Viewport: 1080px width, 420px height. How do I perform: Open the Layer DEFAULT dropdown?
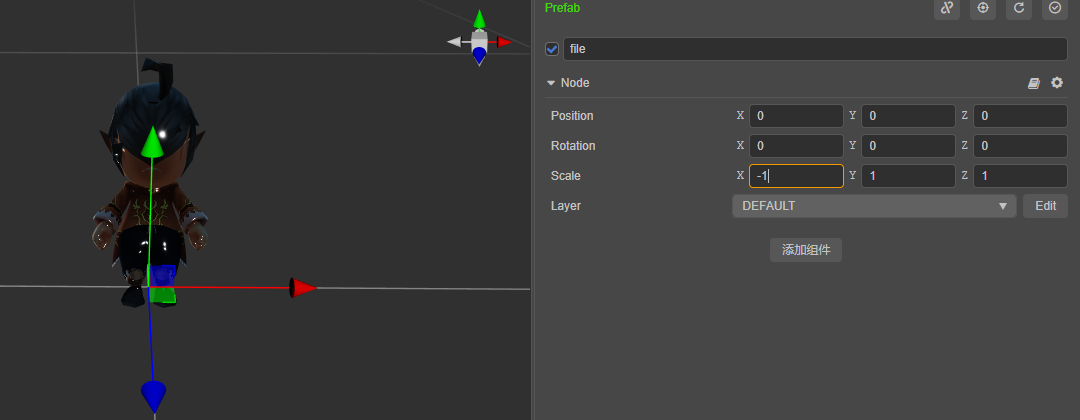point(874,206)
